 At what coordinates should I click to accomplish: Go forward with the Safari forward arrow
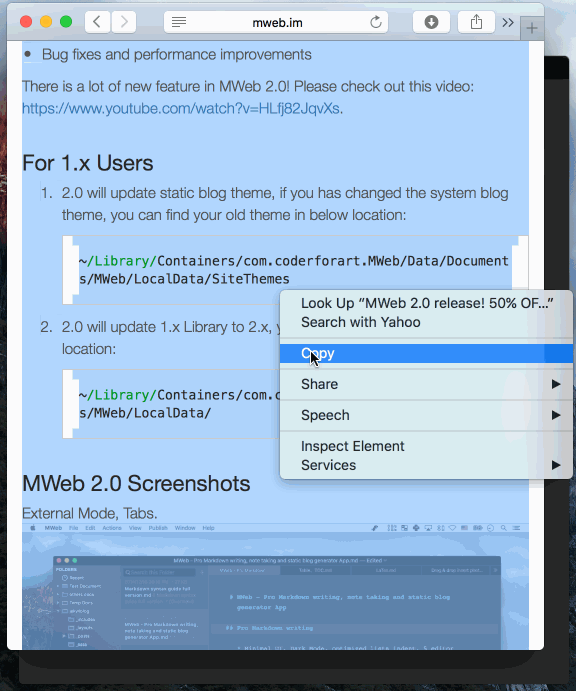click(x=124, y=22)
